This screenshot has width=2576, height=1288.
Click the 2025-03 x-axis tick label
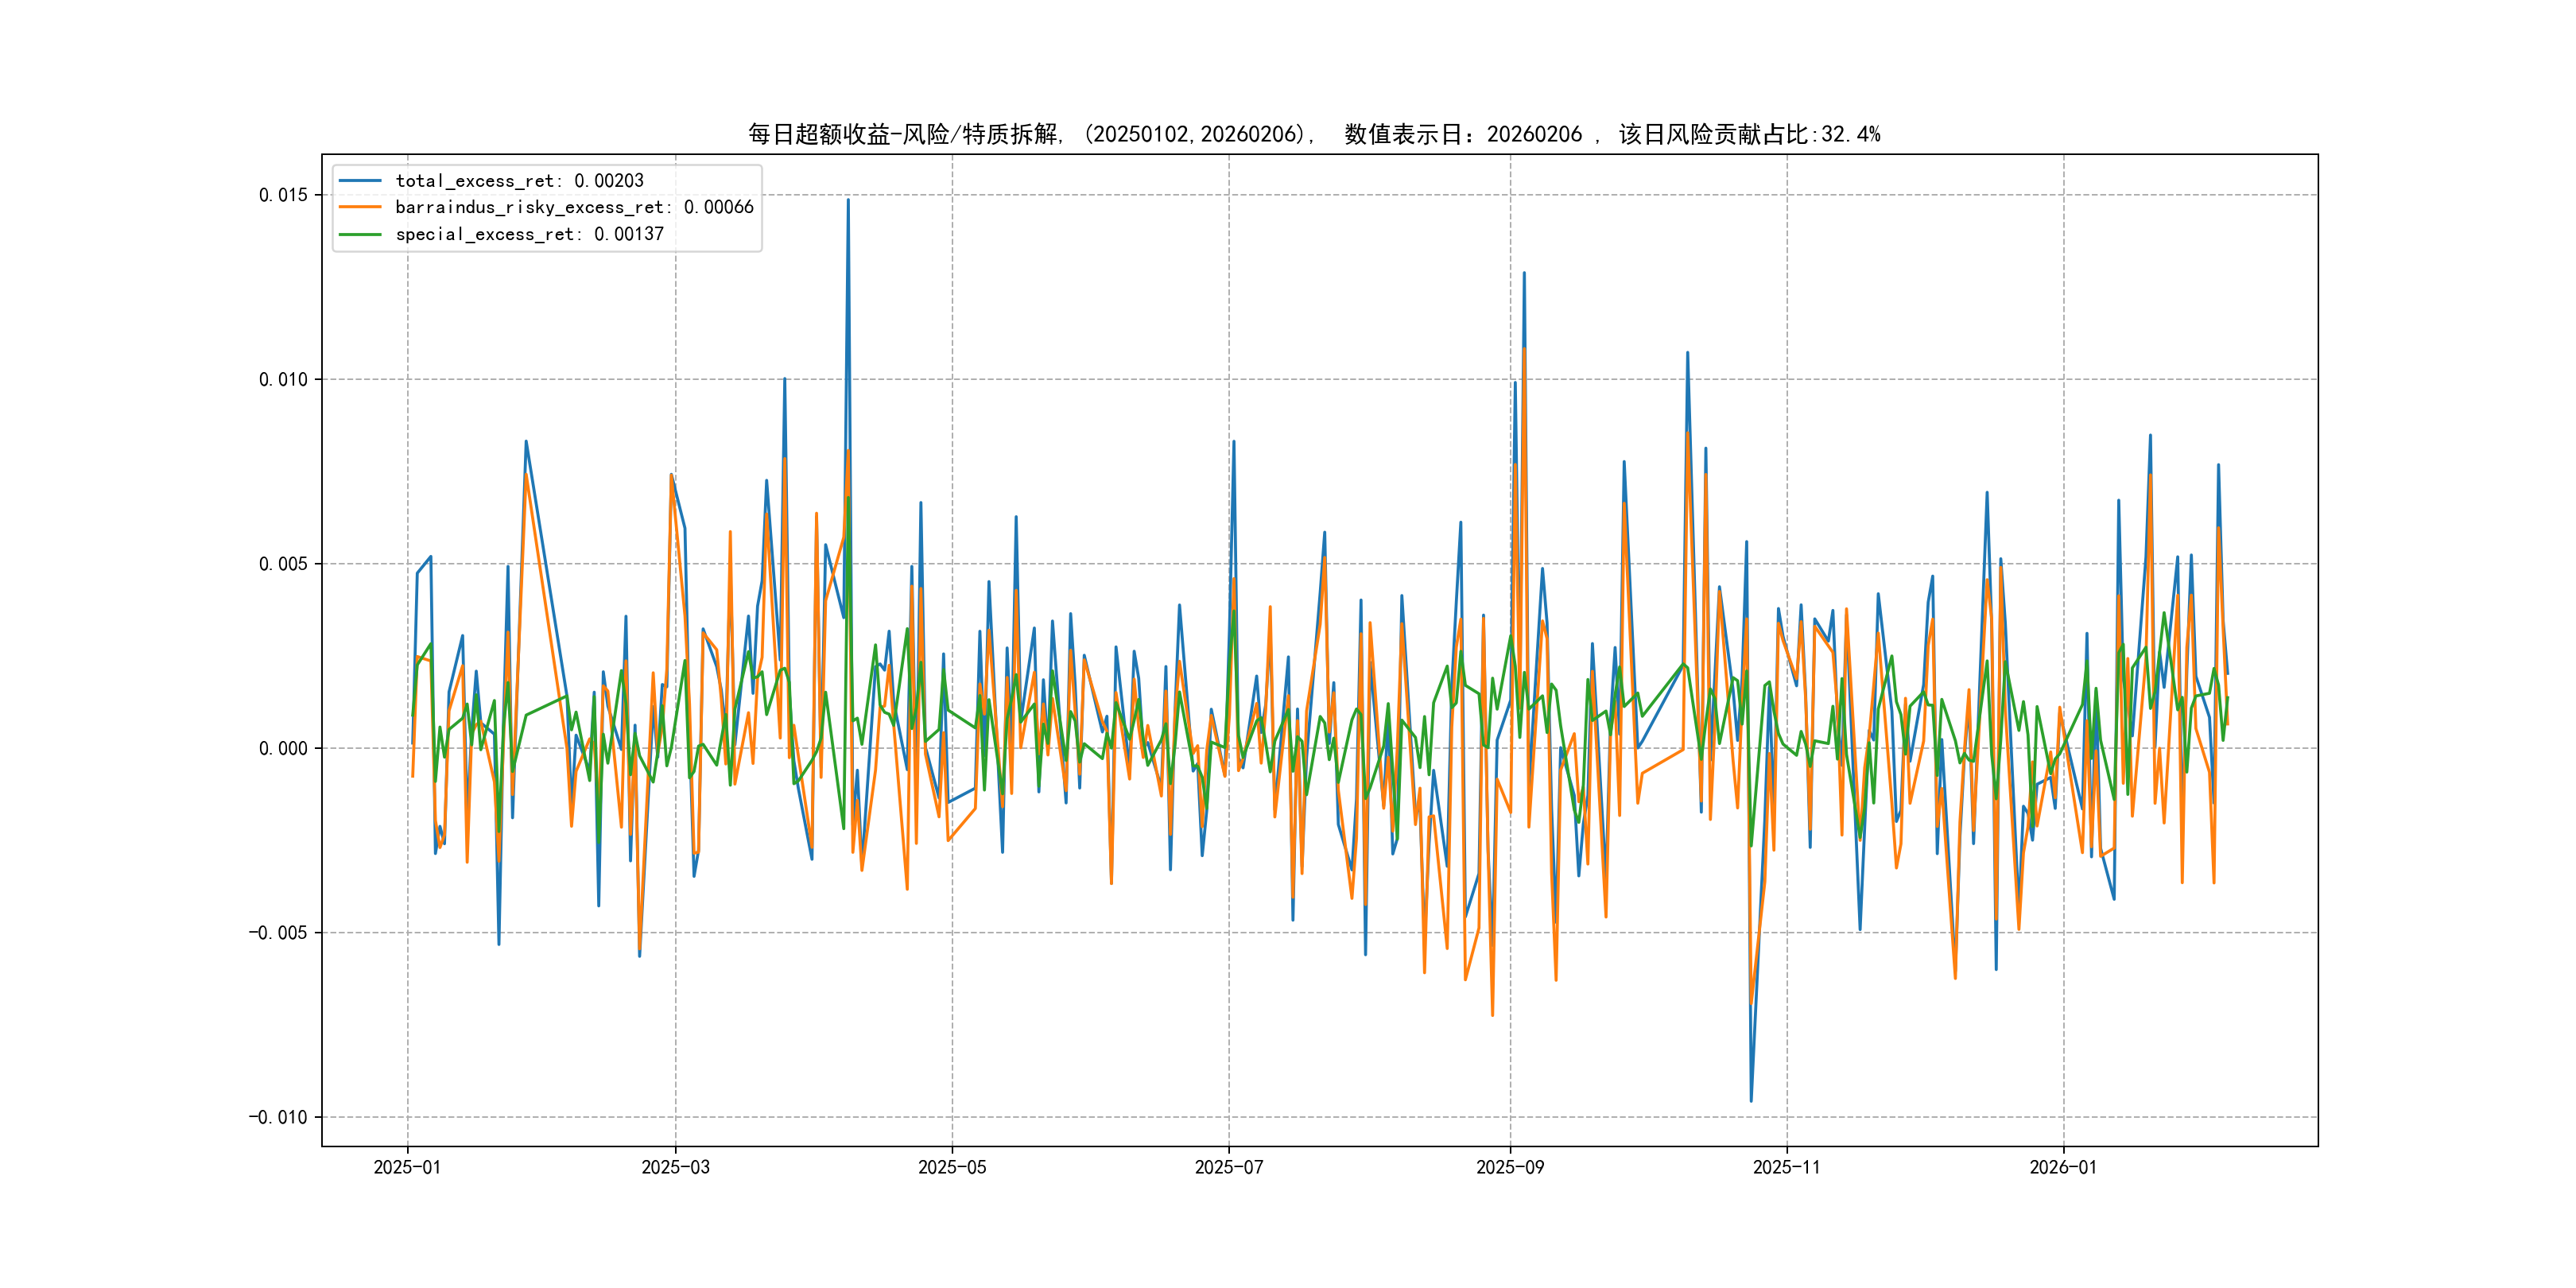pos(675,1167)
